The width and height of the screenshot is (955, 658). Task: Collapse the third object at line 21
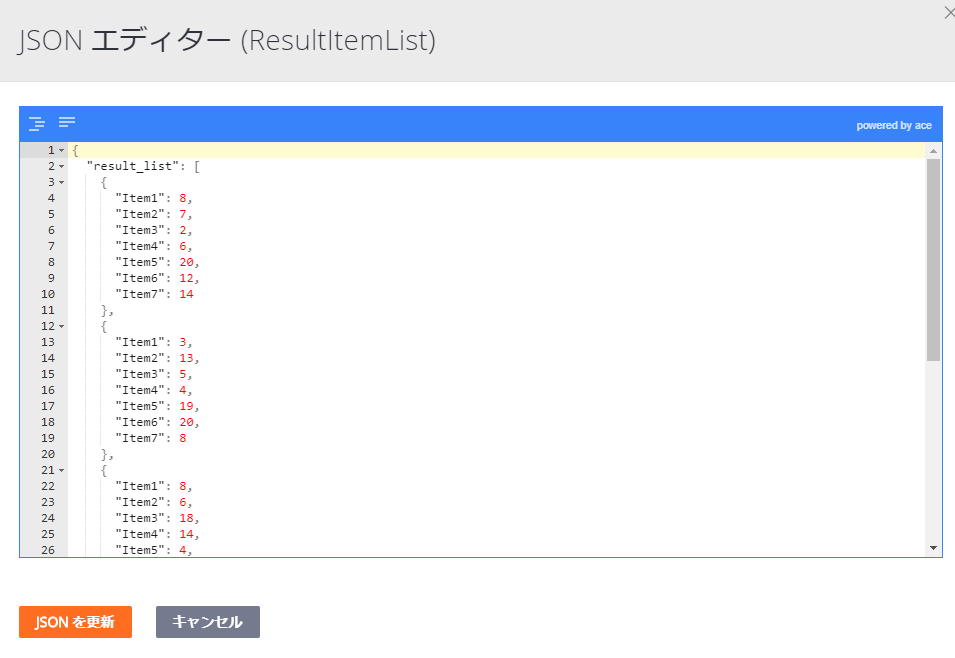(x=61, y=470)
